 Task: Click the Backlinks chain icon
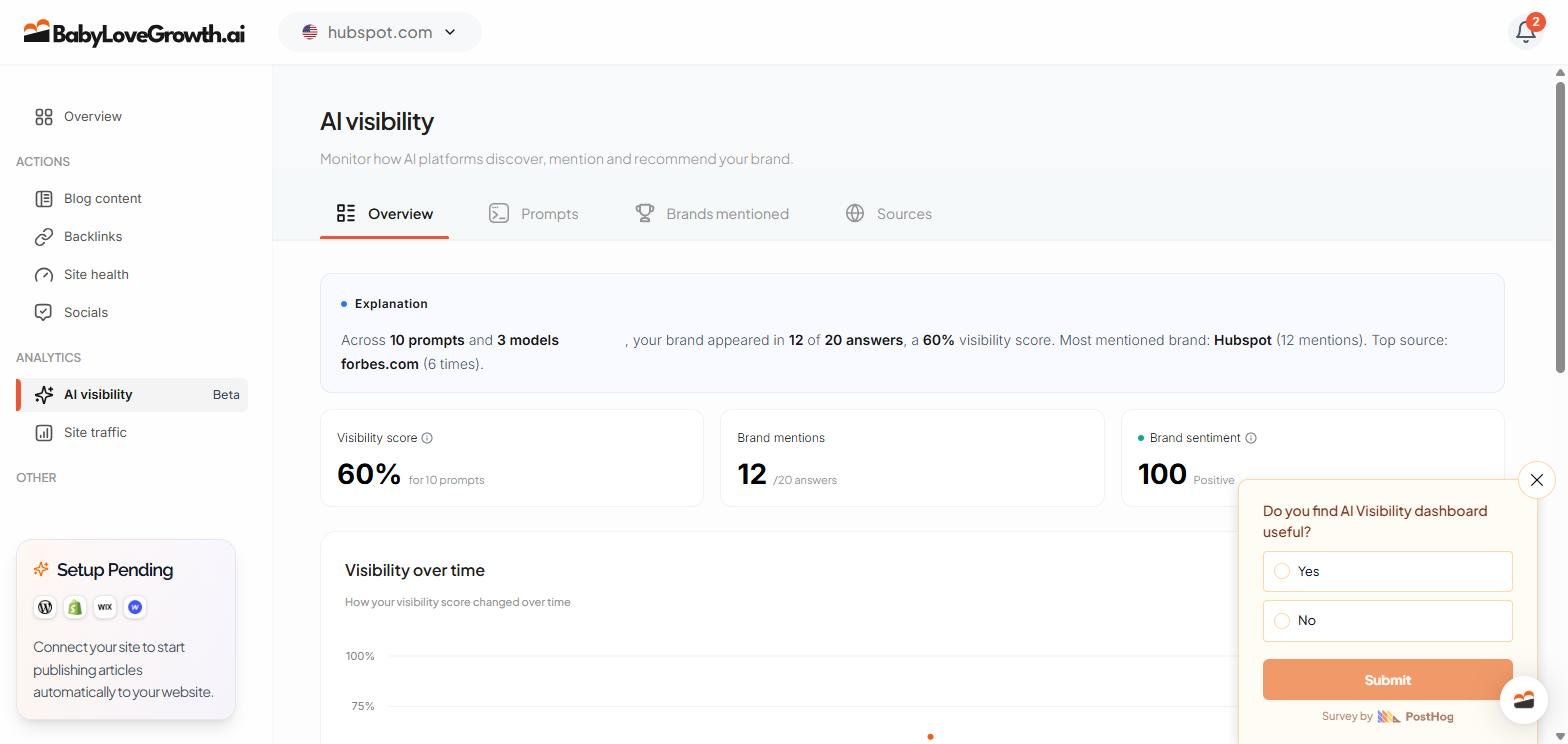coord(44,237)
